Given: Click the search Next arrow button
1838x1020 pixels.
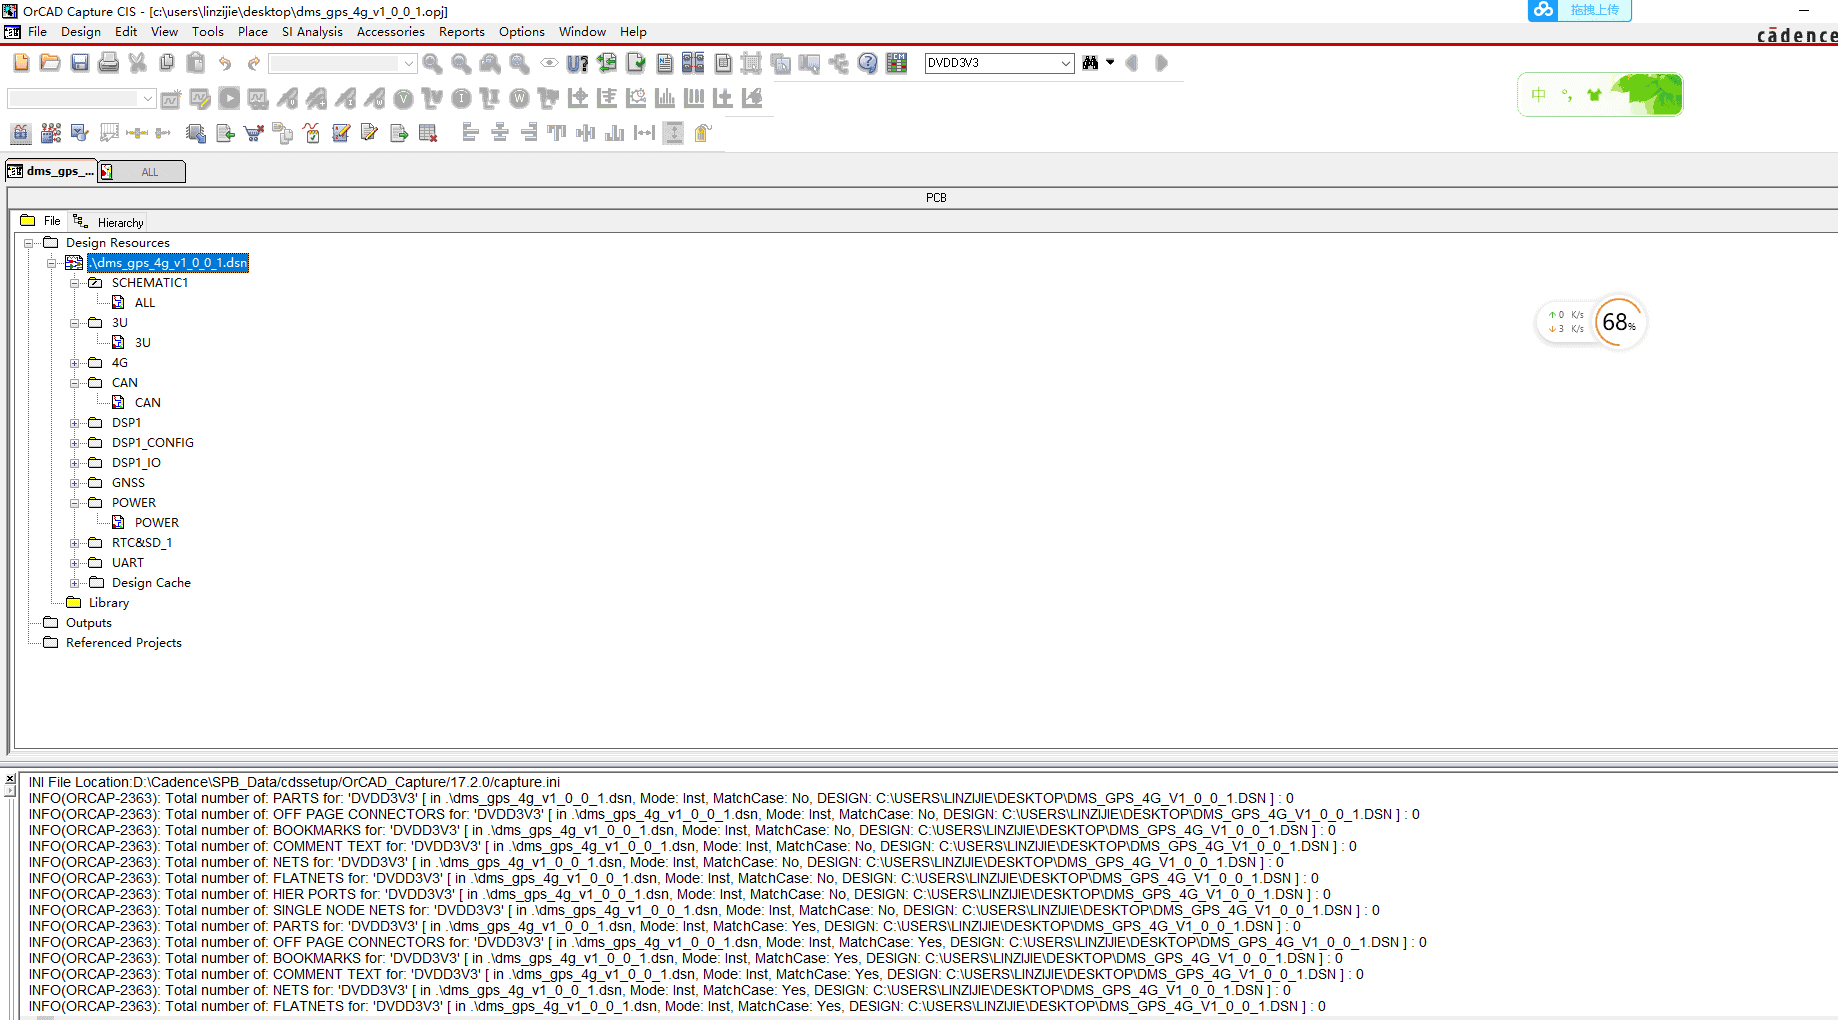Looking at the screenshot, I should tap(1161, 63).
